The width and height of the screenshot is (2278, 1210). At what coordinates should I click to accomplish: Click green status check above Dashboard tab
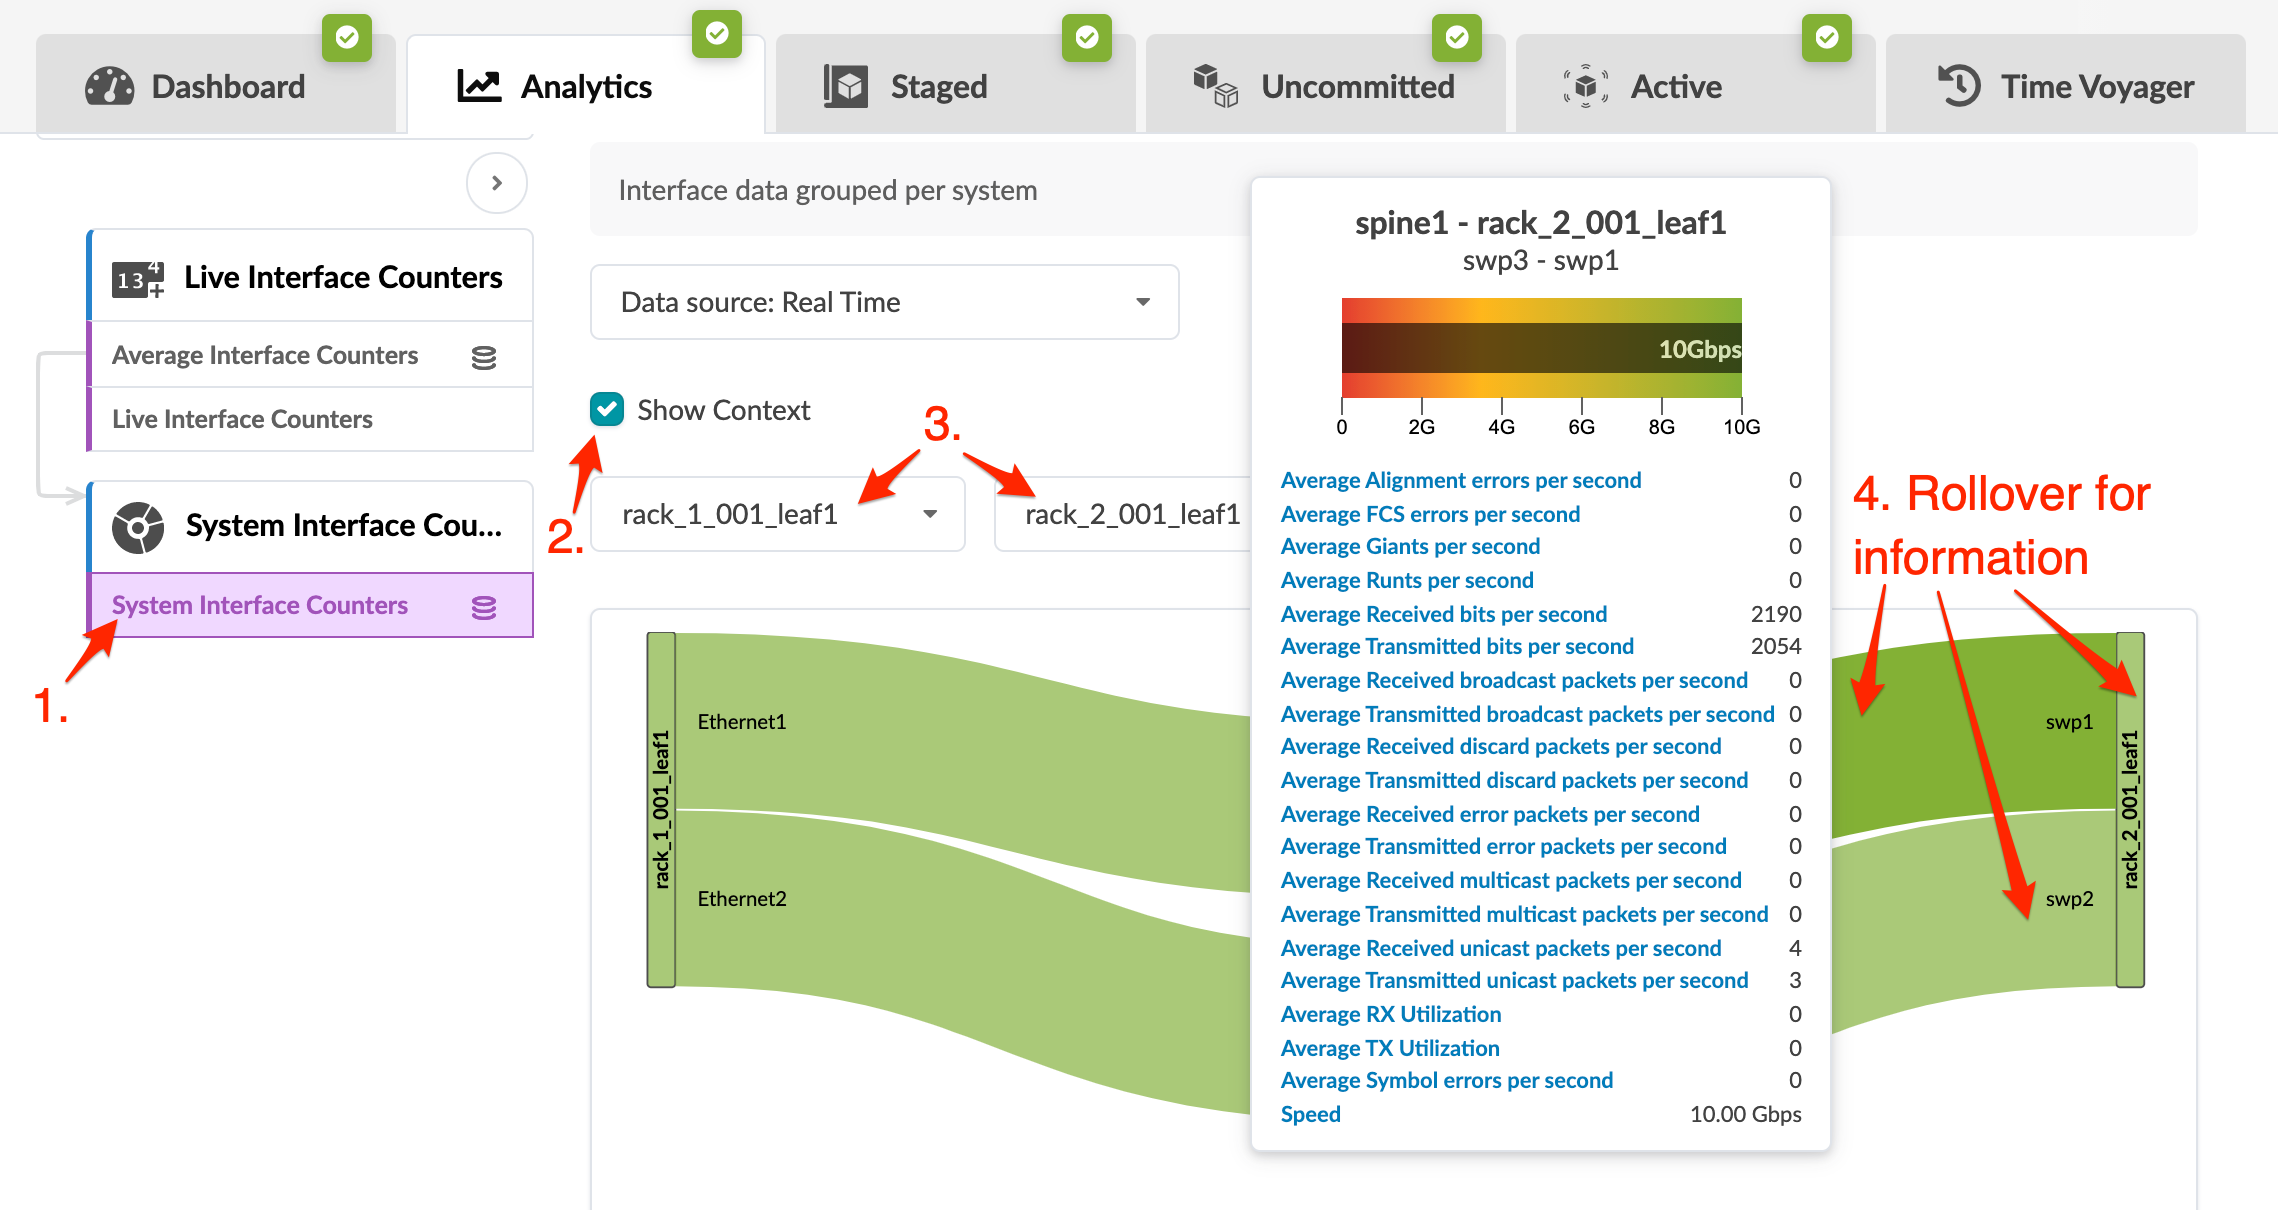[x=347, y=38]
